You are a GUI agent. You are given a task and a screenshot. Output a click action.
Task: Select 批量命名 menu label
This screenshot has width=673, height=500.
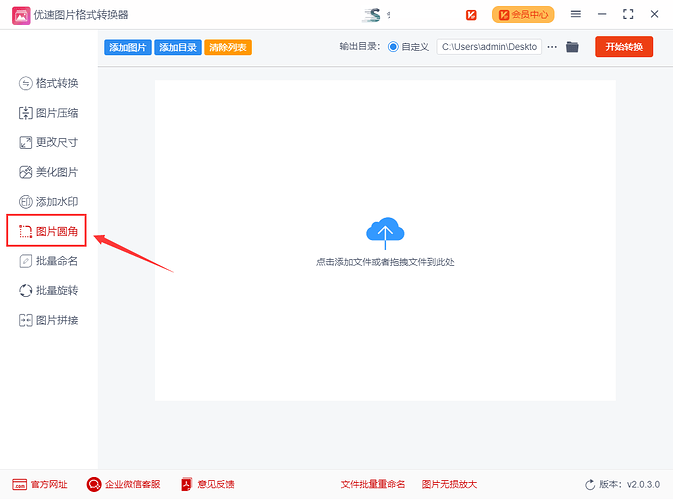57,261
